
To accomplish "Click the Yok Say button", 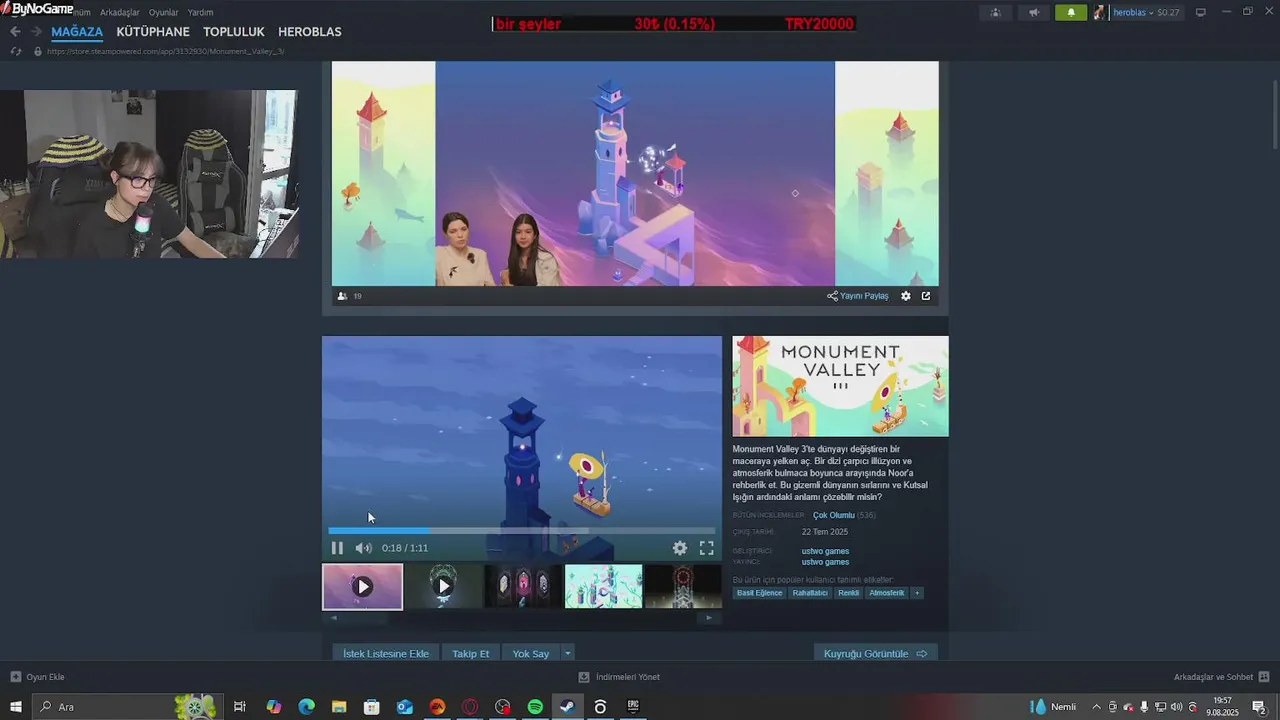I will point(530,654).
